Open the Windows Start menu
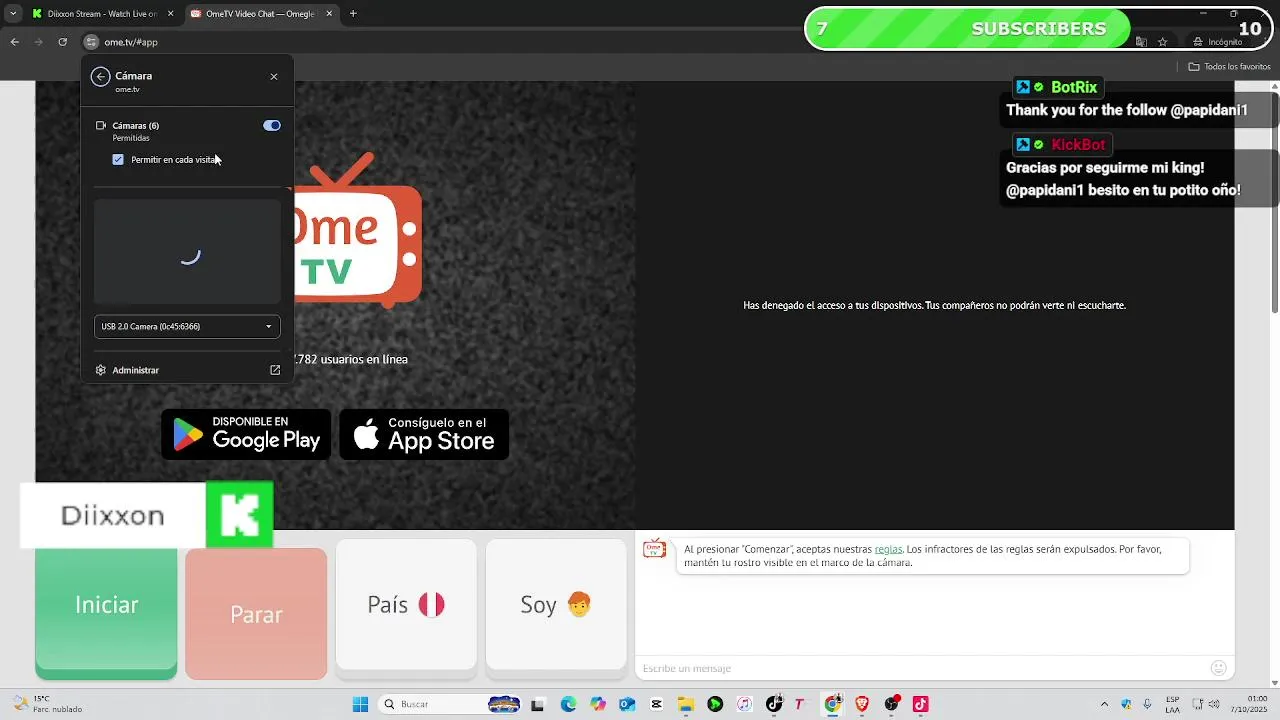 361,704
